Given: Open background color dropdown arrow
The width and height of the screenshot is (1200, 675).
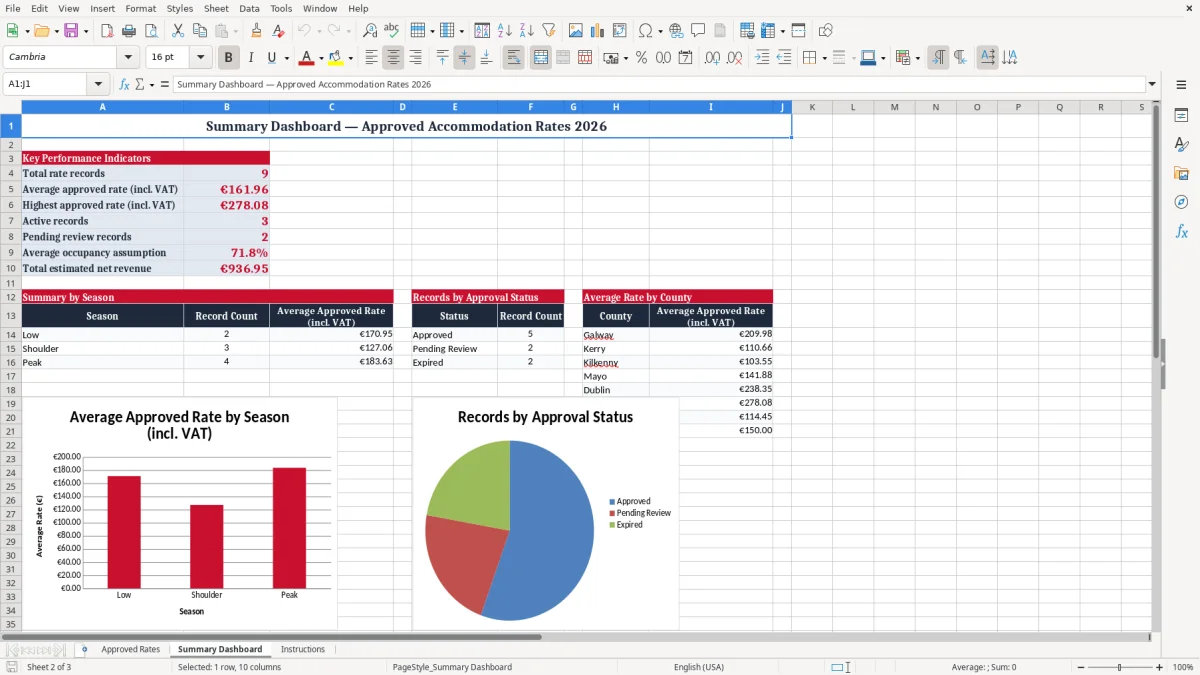Looking at the screenshot, I should click(350, 58).
